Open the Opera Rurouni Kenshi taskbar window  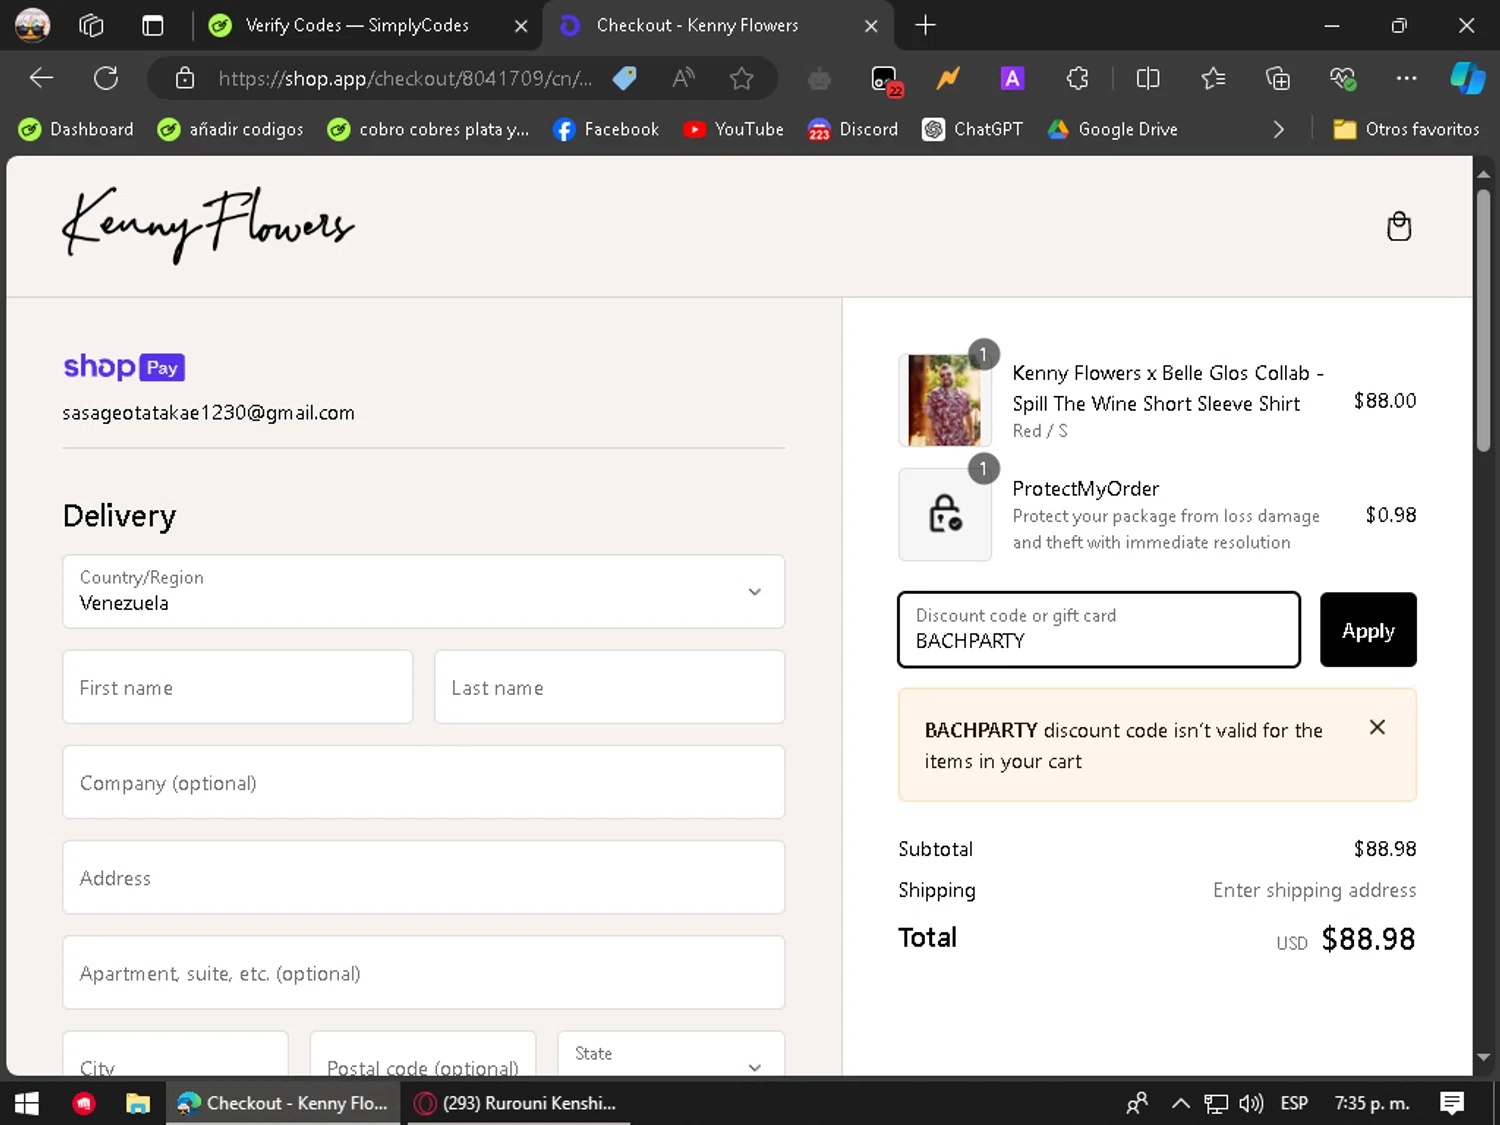pos(517,1103)
